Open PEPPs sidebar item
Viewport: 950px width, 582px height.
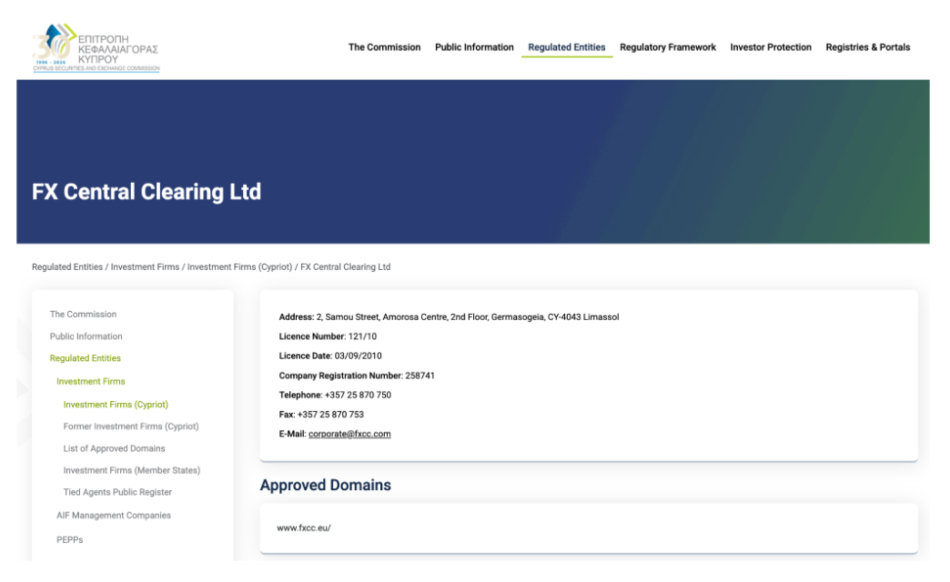[x=70, y=540]
